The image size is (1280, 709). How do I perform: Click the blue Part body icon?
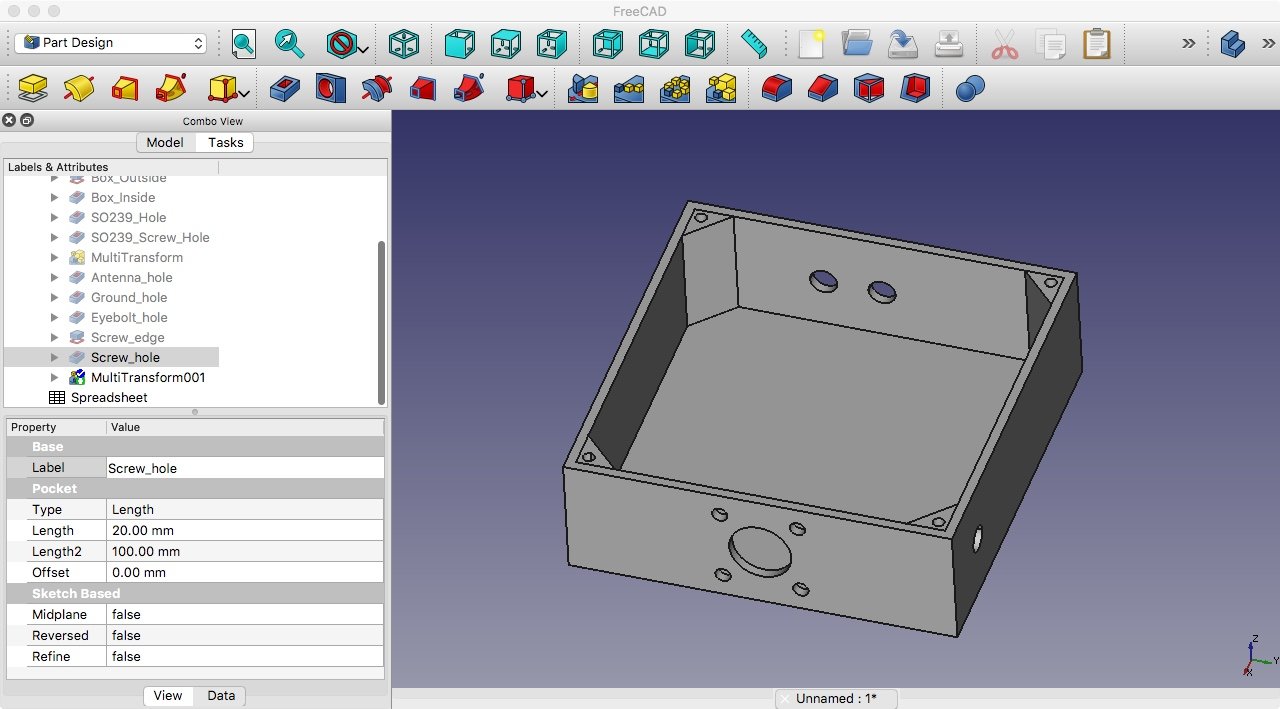[x=1233, y=43]
